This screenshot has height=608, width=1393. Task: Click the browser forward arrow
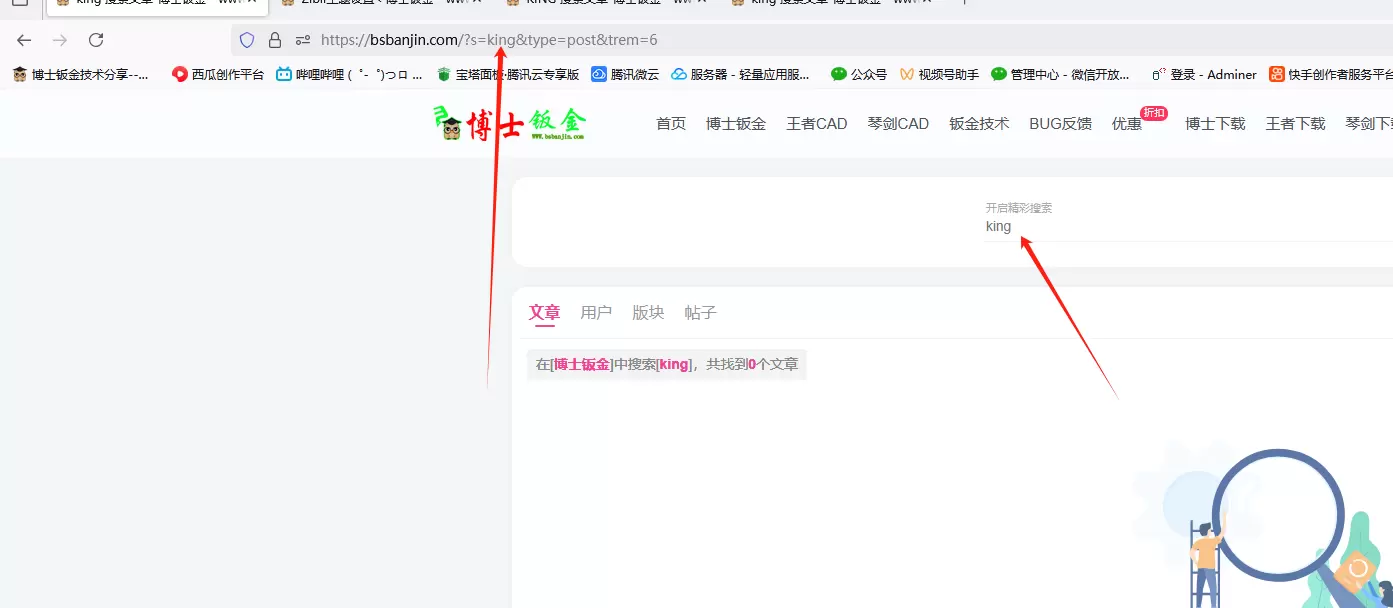tap(60, 40)
